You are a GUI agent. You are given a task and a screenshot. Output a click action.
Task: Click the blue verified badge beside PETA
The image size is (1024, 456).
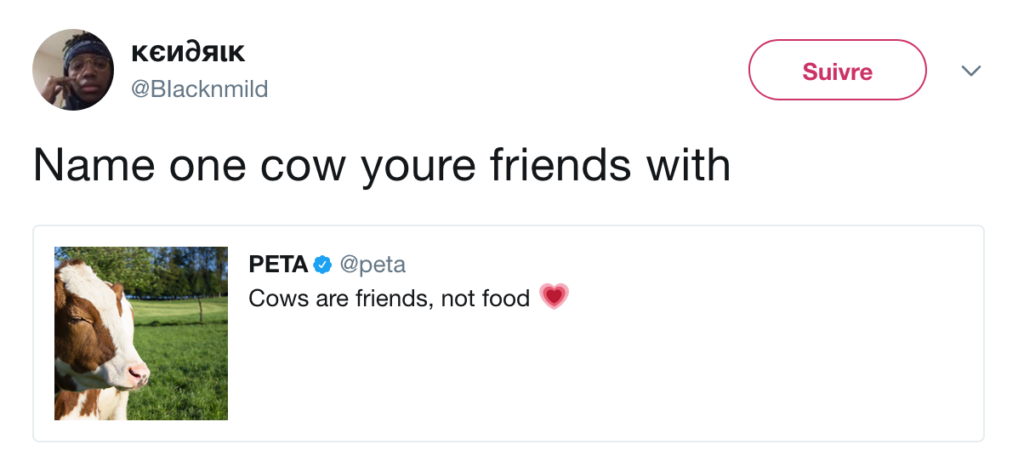click(322, 265)
